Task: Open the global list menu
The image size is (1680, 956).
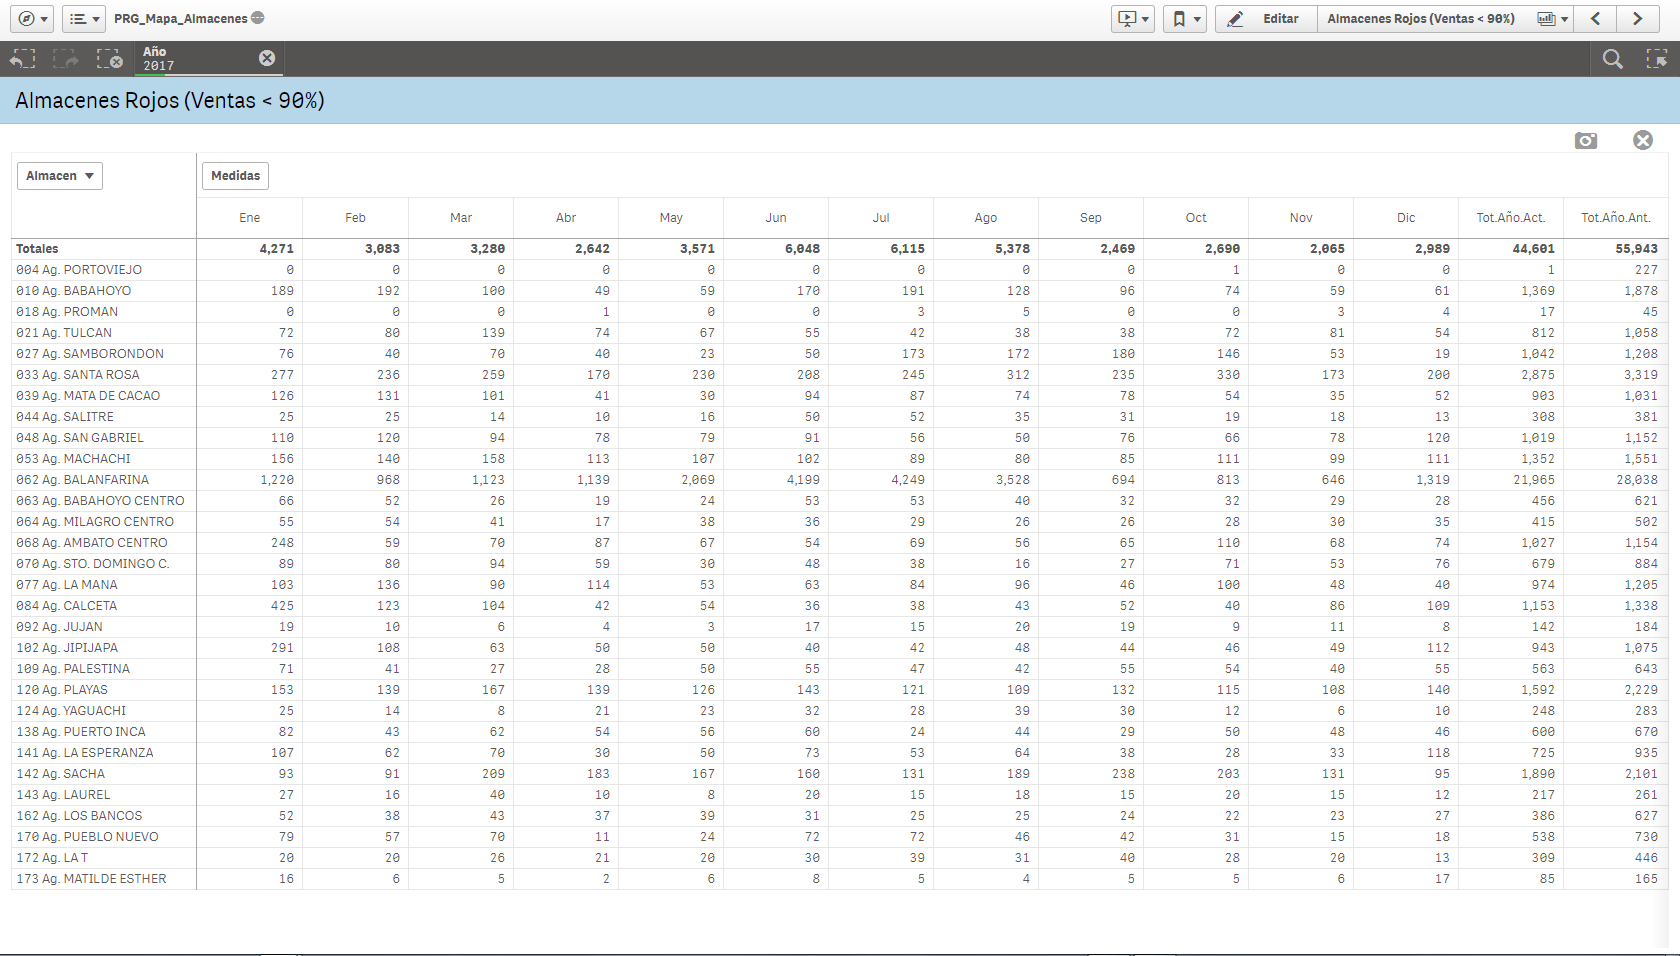Action: [84, 19]
